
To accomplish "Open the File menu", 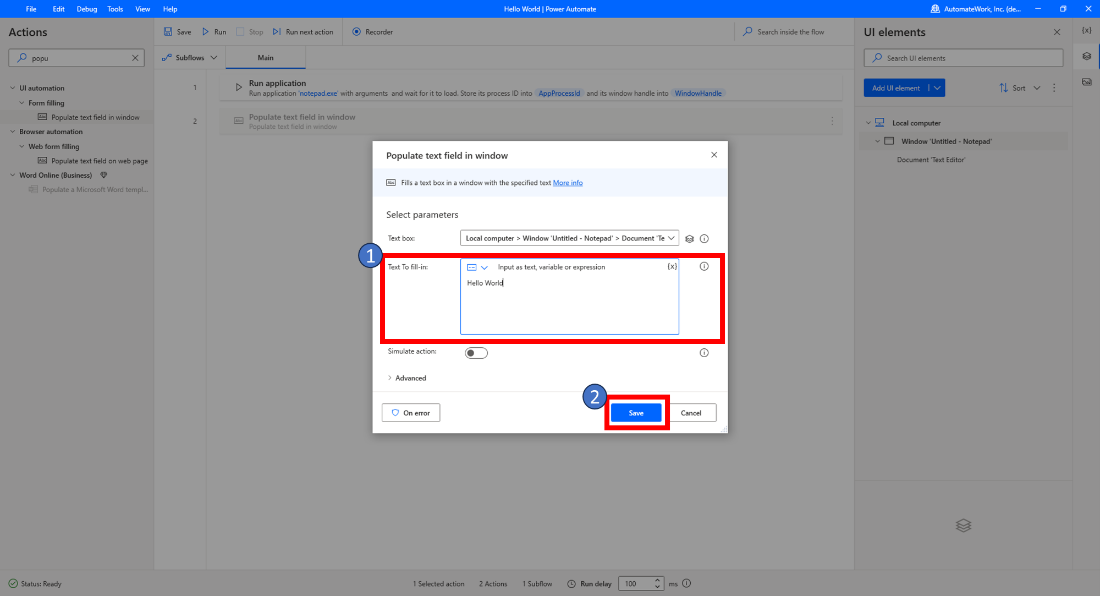I will tap(31, 9).
